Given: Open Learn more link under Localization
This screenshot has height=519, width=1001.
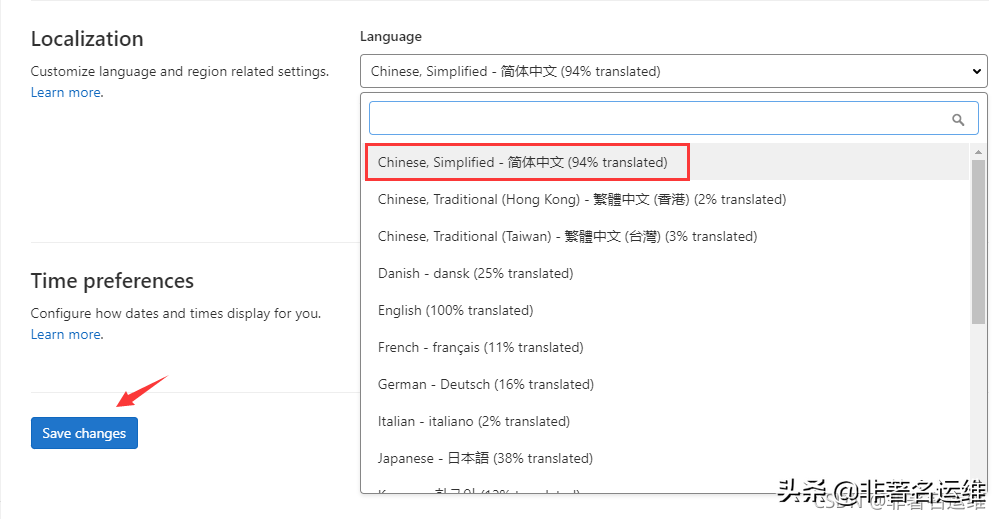Looking at the screenshot, I should [66, 93].
